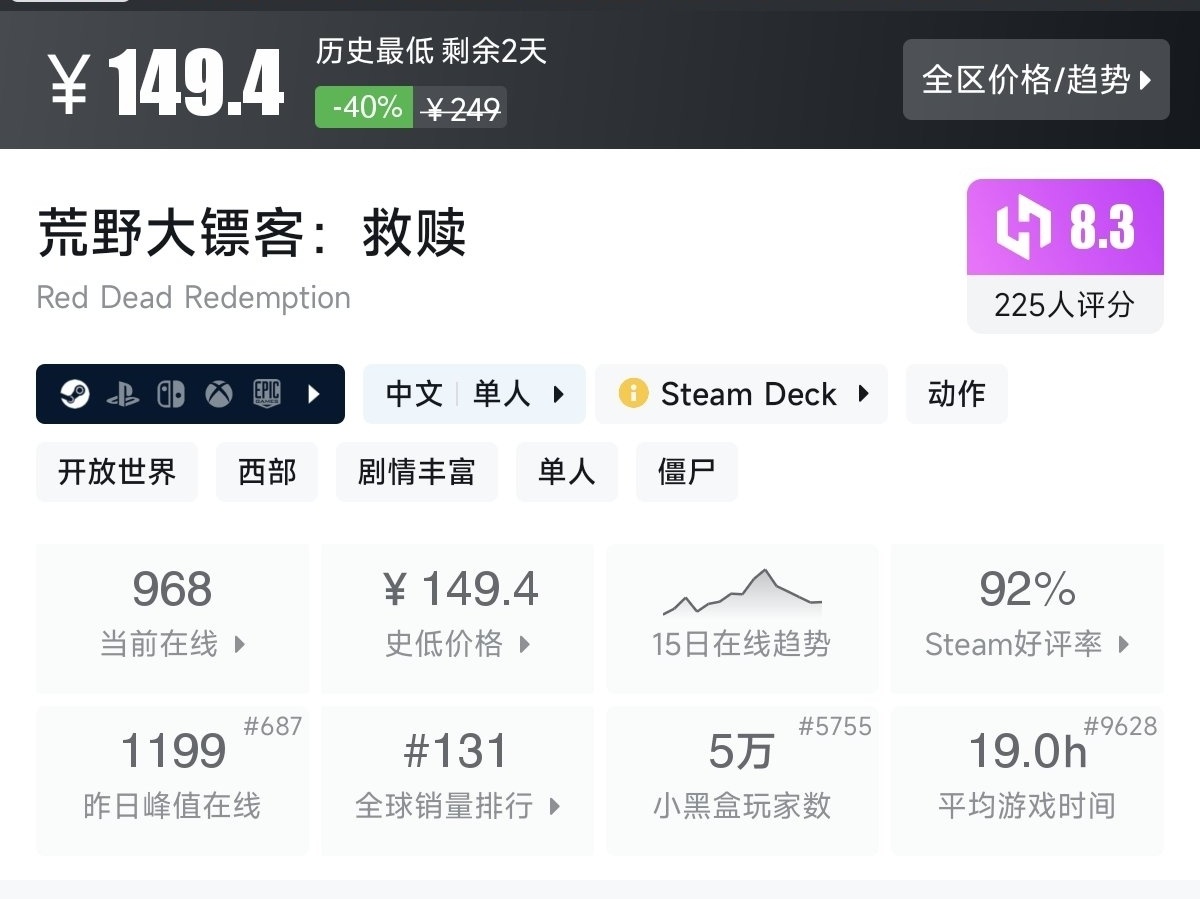1200x899 pixels.
Task: Open the 15日在线趋势 chart
Action: (x=742, y=618)
